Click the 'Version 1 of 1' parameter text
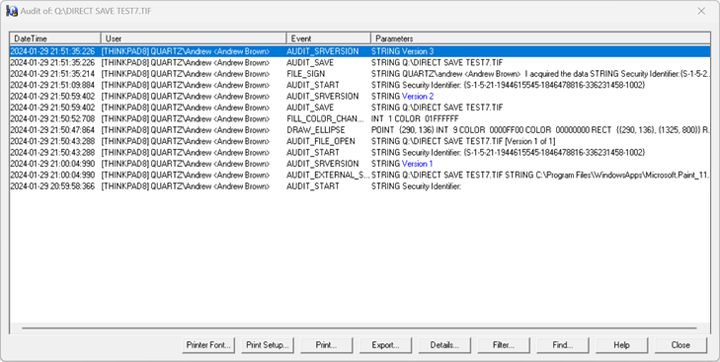This screenshot has width=720, height=362. point(530,141)
